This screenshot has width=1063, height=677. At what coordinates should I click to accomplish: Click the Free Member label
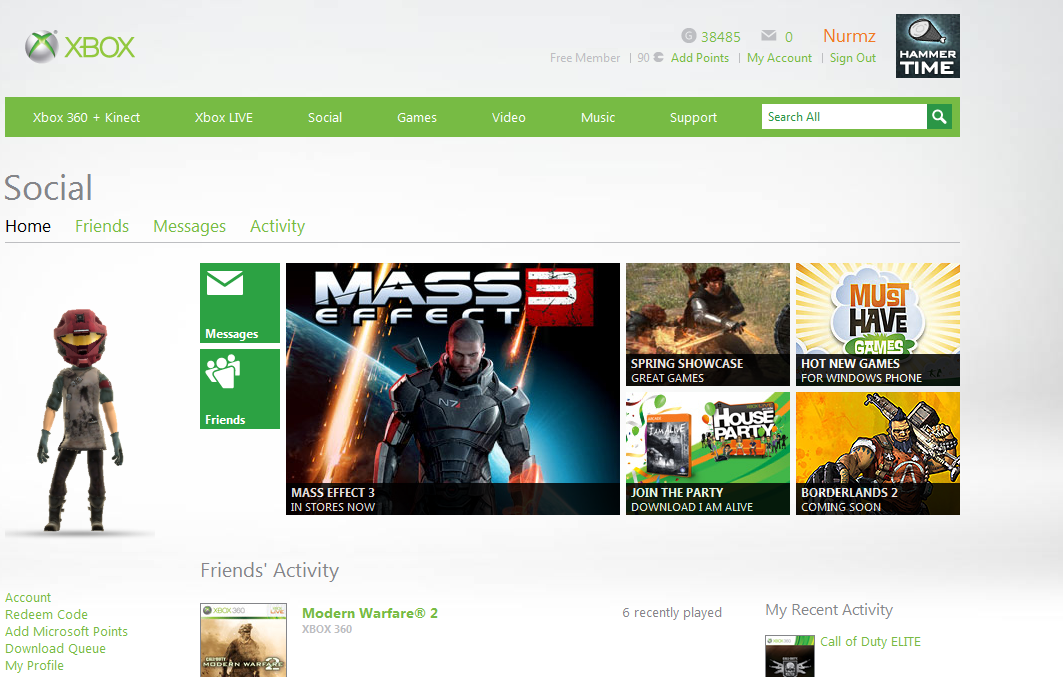click(585, 58)
